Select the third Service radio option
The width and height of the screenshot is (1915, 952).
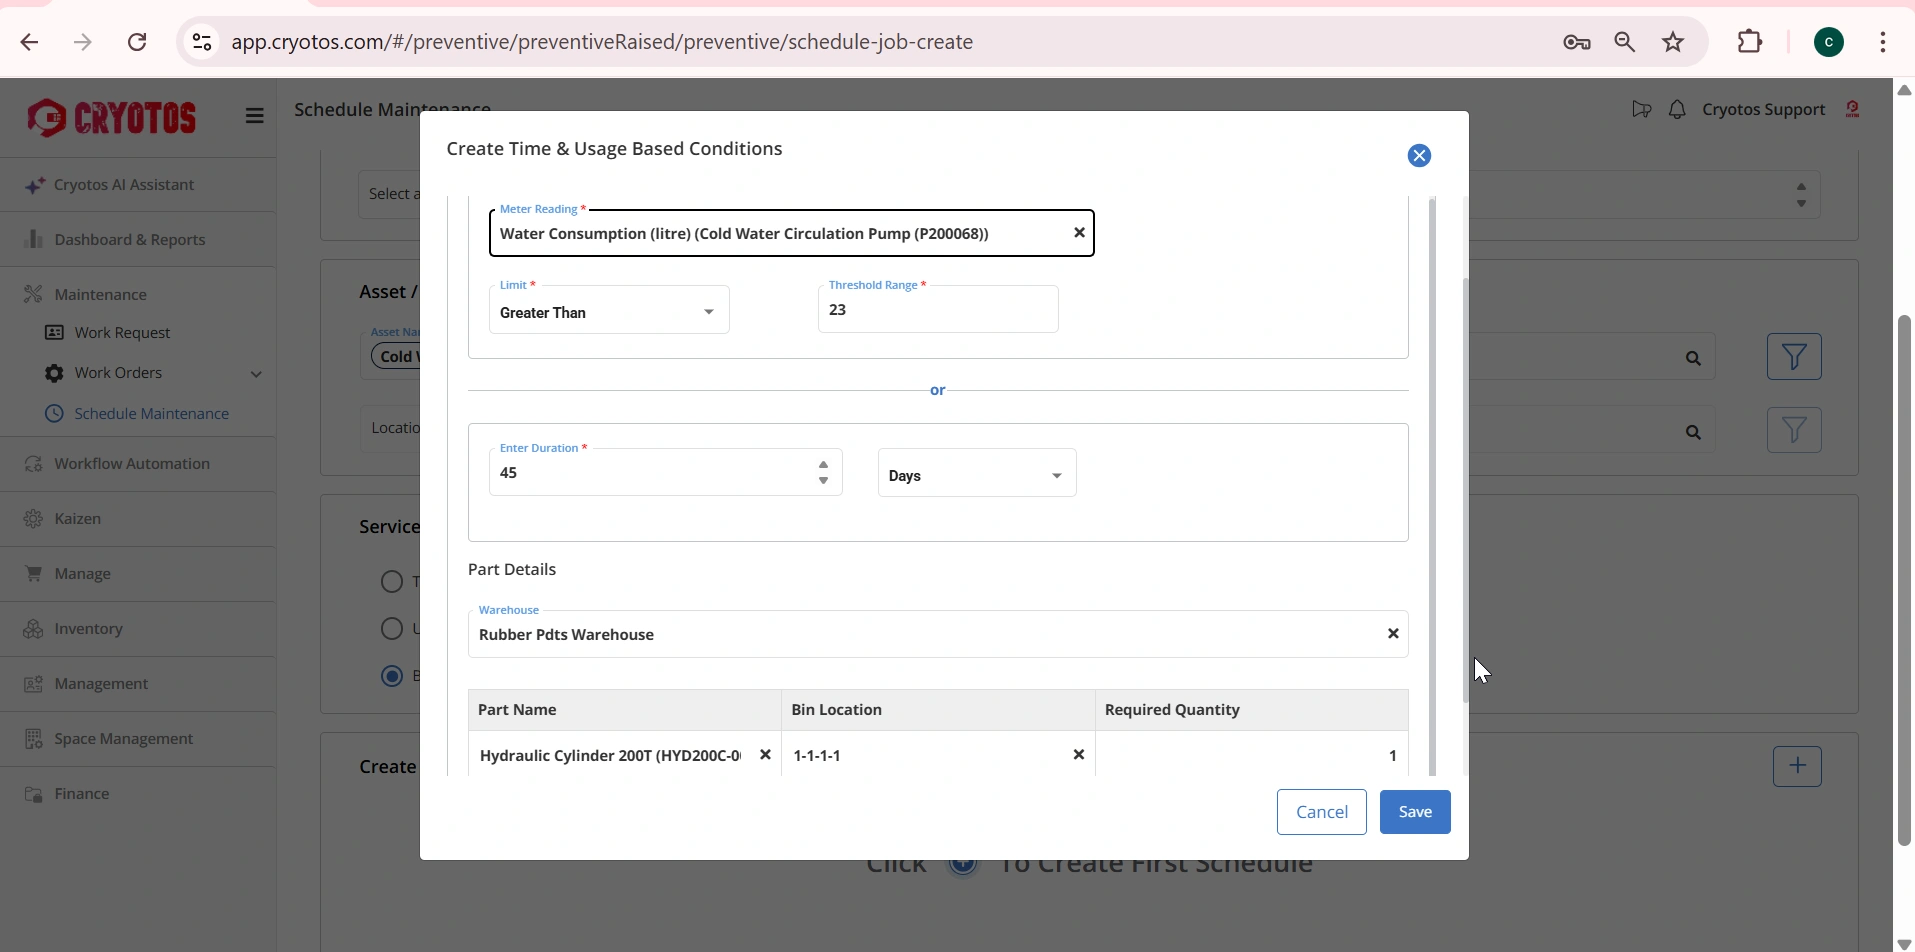point(391,676)
